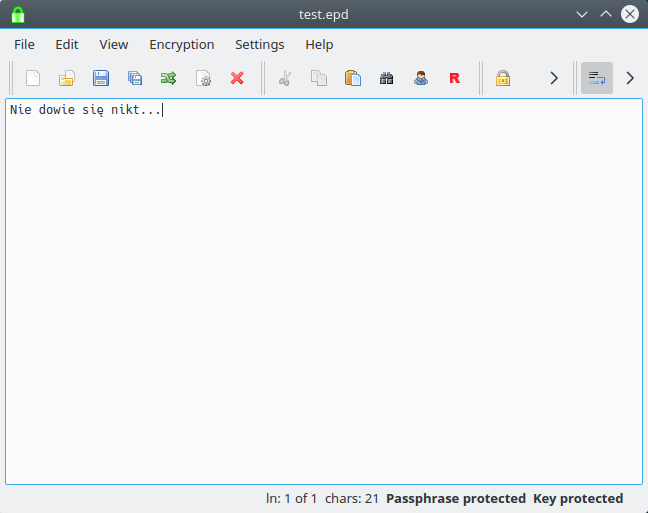Screen dimensions: 648x513
Task: Click the Save As multiple disks icon
Action: (x=135, y=78)
